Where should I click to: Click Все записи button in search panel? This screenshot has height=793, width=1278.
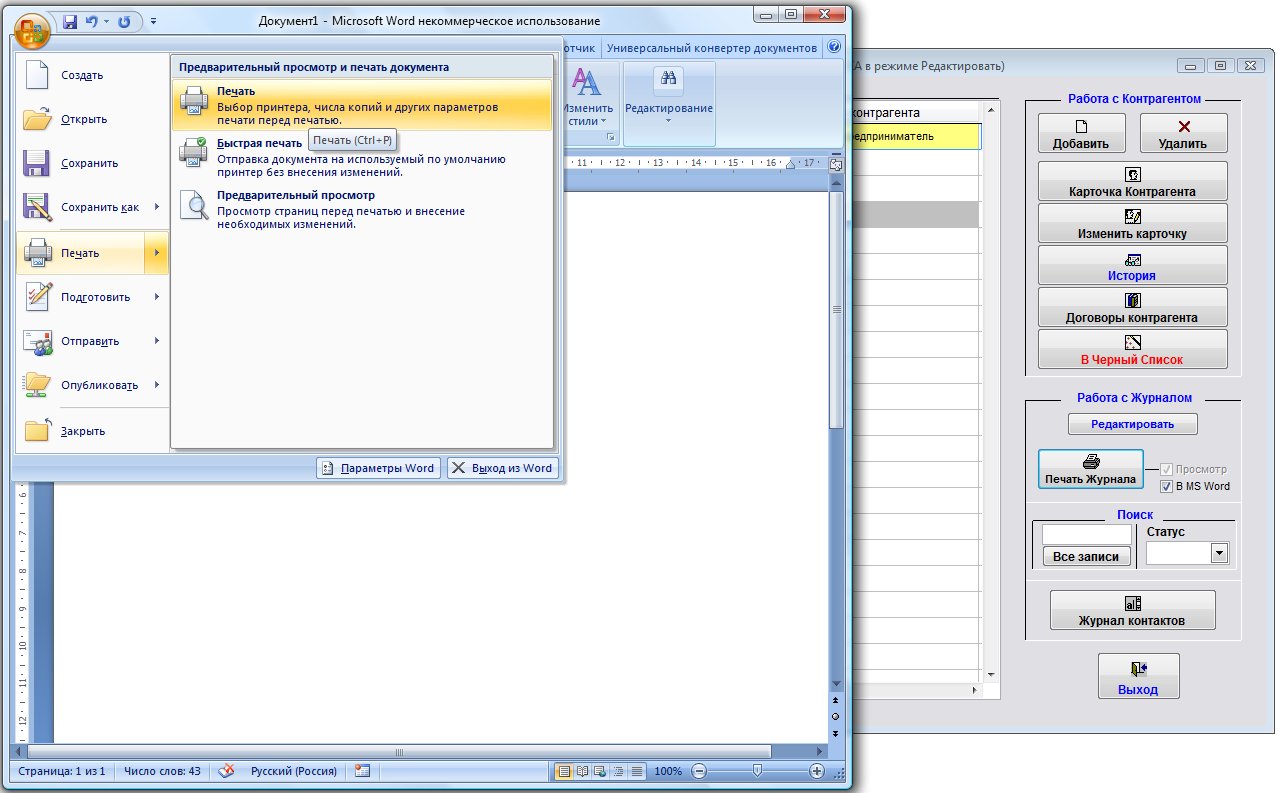(1086, 556)
